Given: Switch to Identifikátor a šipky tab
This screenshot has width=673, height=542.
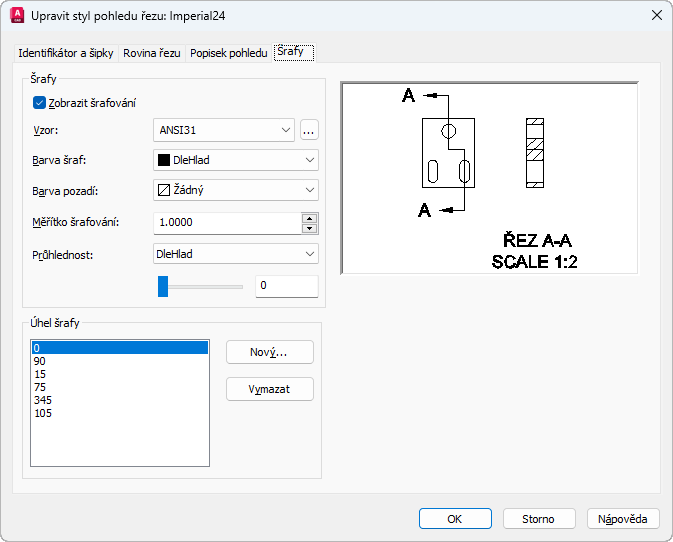Looking at the screenshot, I should [67, 53].
